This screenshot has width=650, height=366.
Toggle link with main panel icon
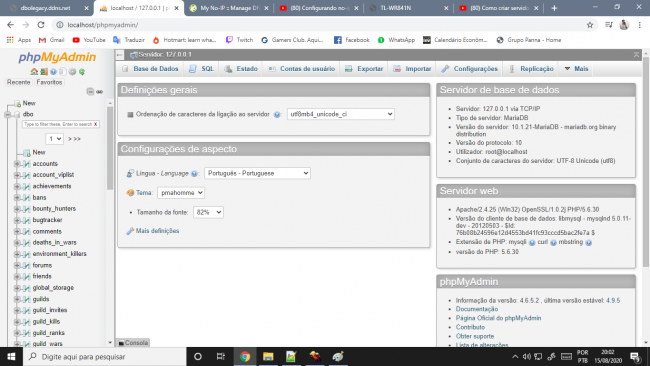click(99, 92)
